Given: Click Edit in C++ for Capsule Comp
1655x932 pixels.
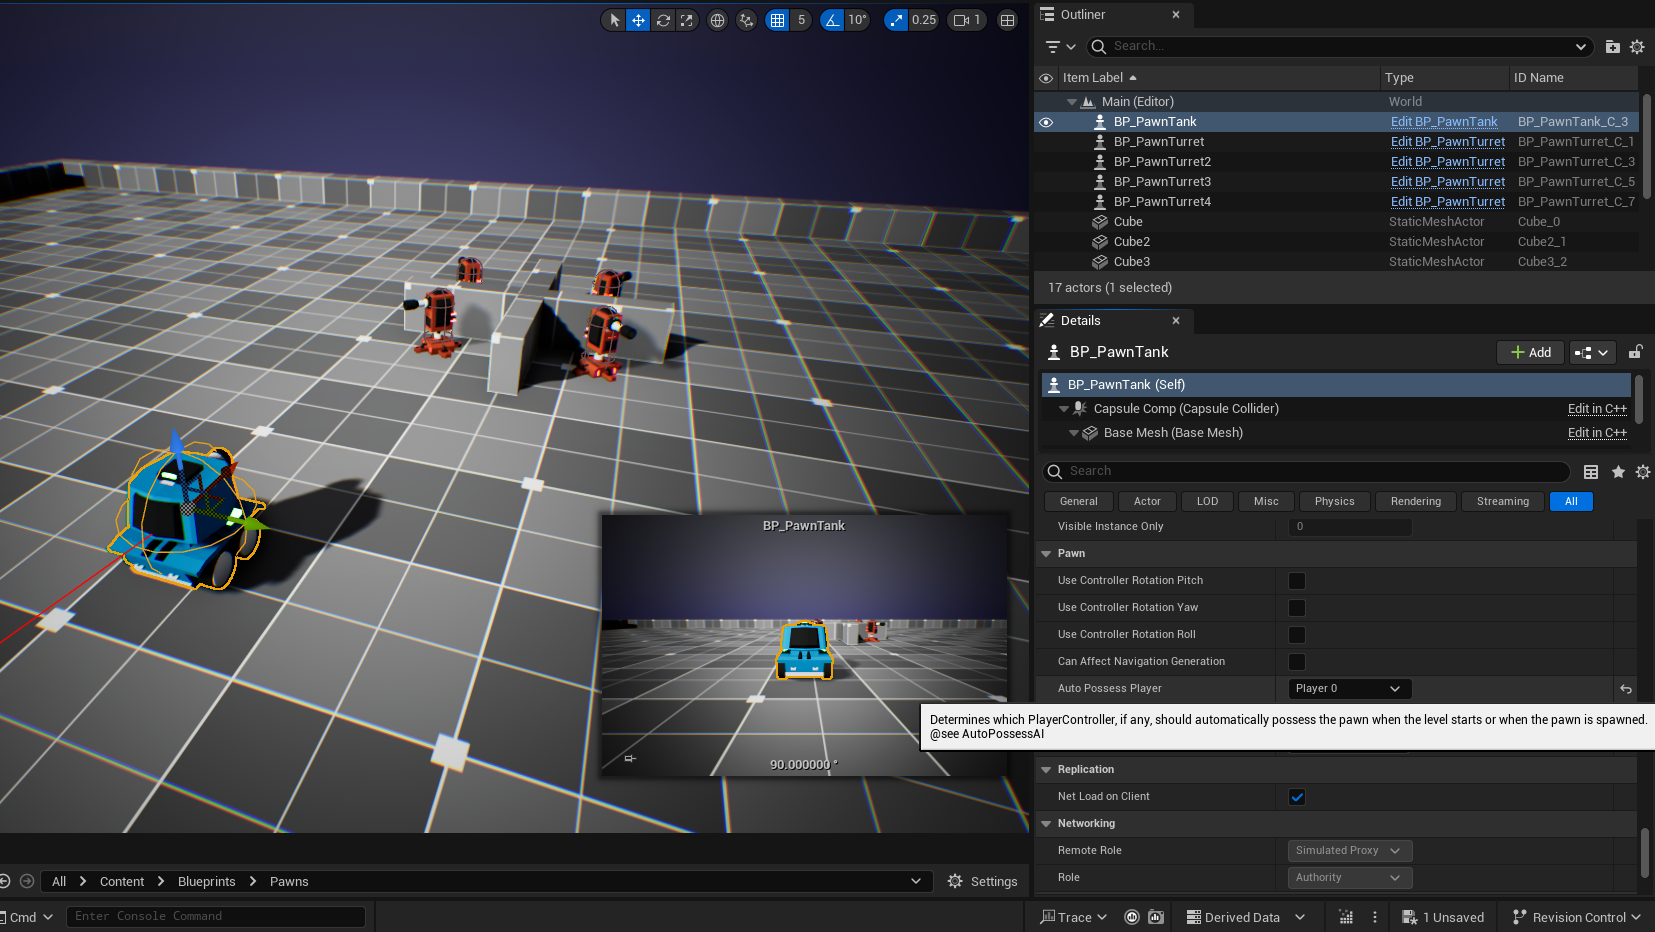Looking at the screenshot, I should tap(1597, 409).
